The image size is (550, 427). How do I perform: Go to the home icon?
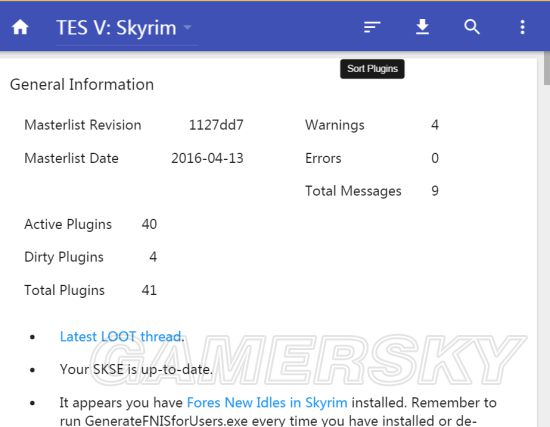point(20,27)
